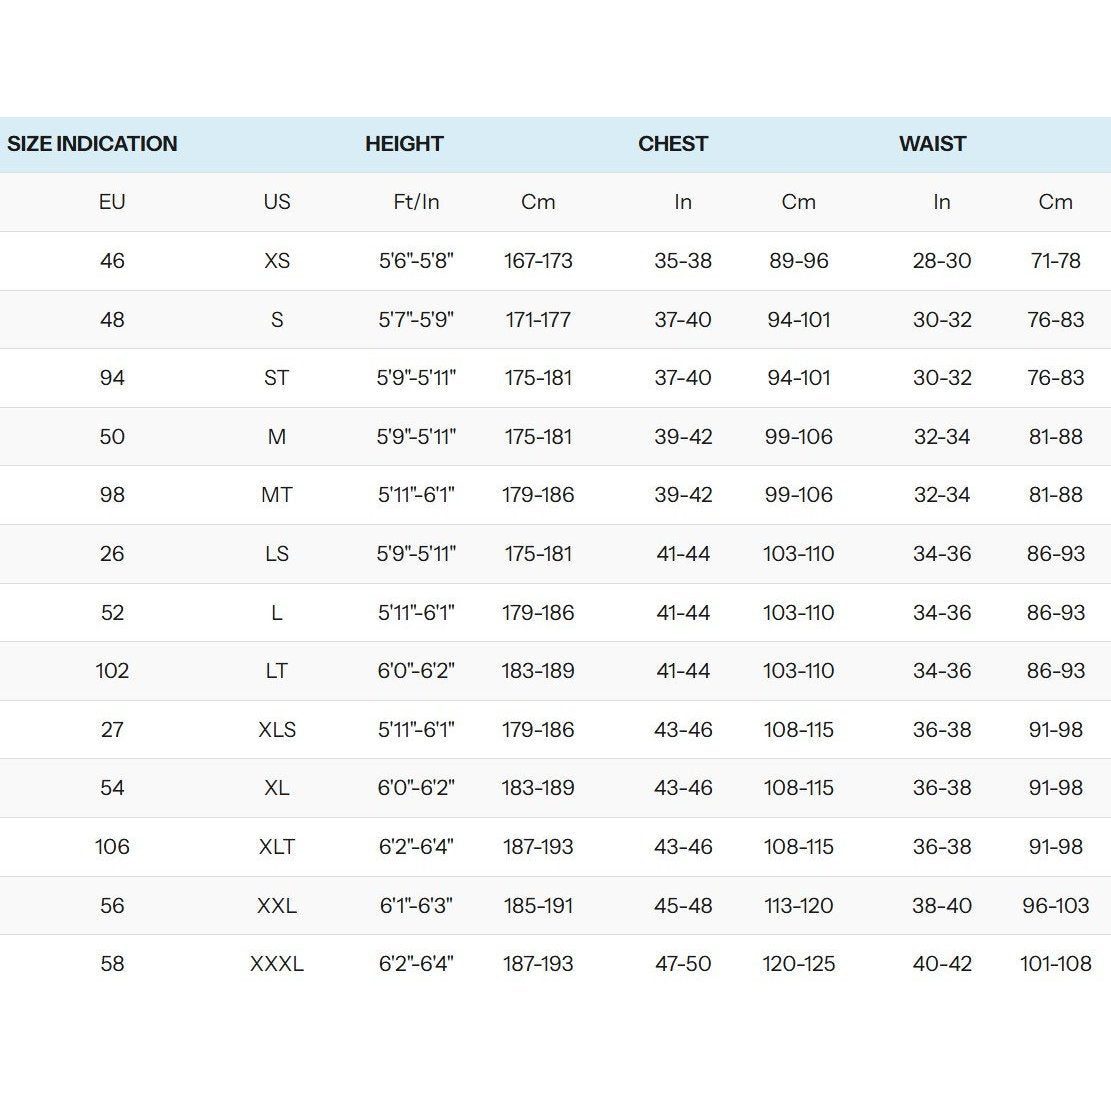Select the CHEST column header

coord(672,144)
